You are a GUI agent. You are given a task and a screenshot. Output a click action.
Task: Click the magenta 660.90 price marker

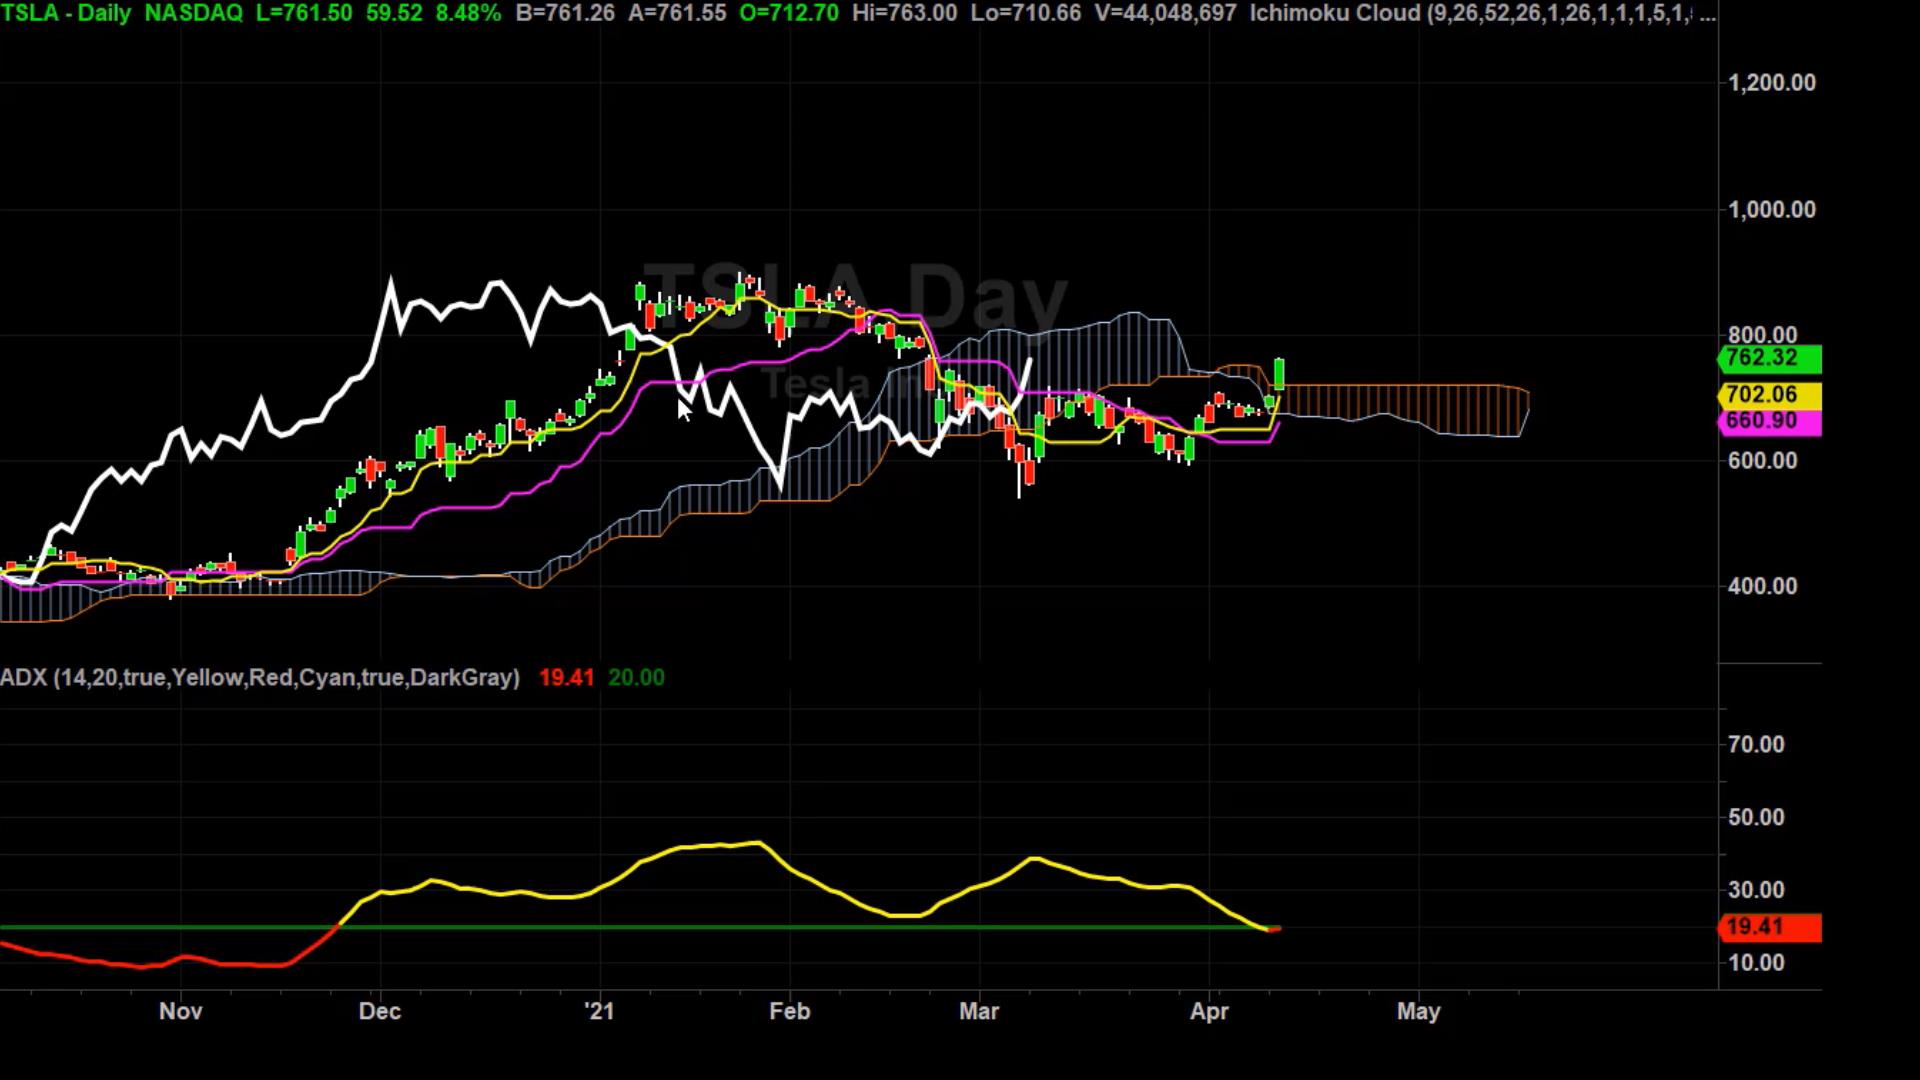point(1769,421)
